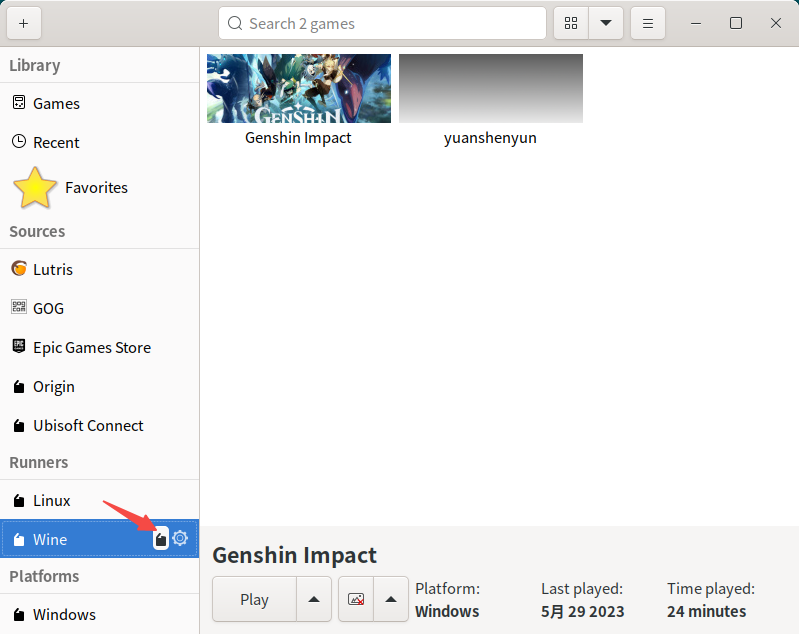Click the Recent clock icon
The width and height of the screenshot is (799, 634).
pos(19,141)
